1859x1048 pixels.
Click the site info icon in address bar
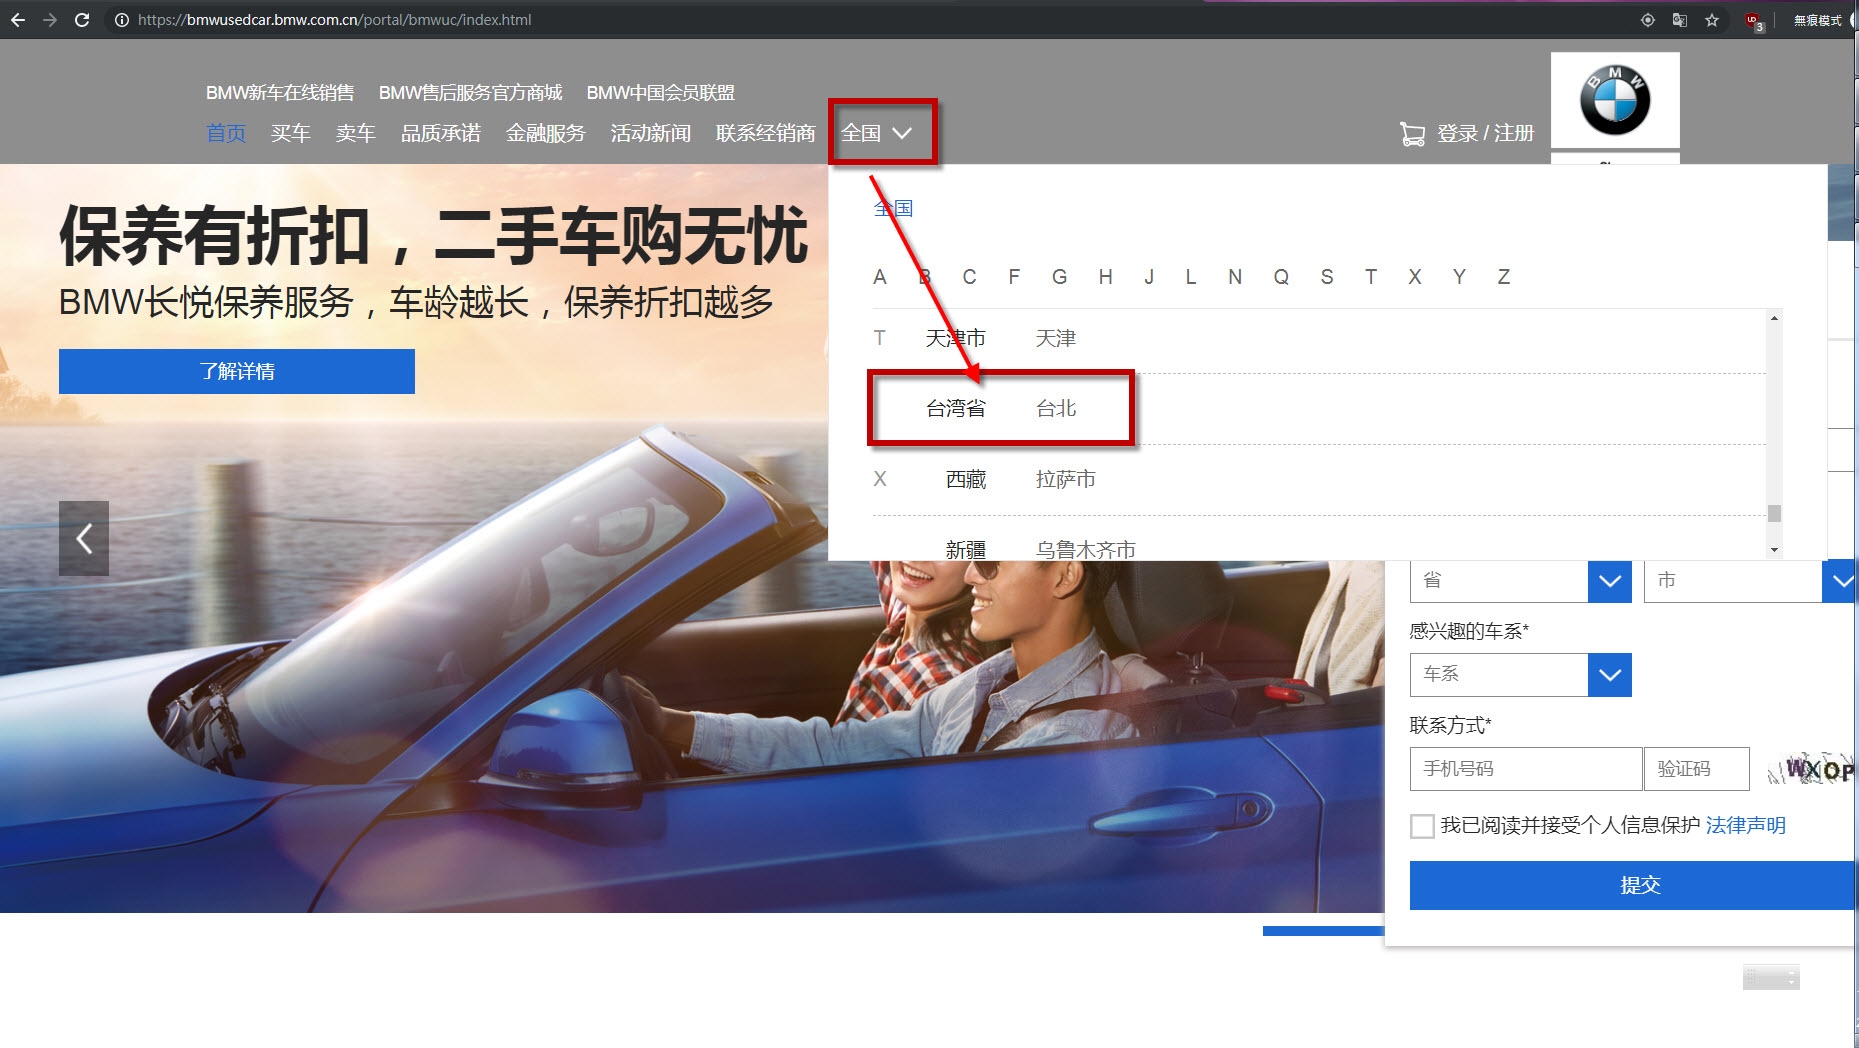pyautogui.click(x=121, y=20)
